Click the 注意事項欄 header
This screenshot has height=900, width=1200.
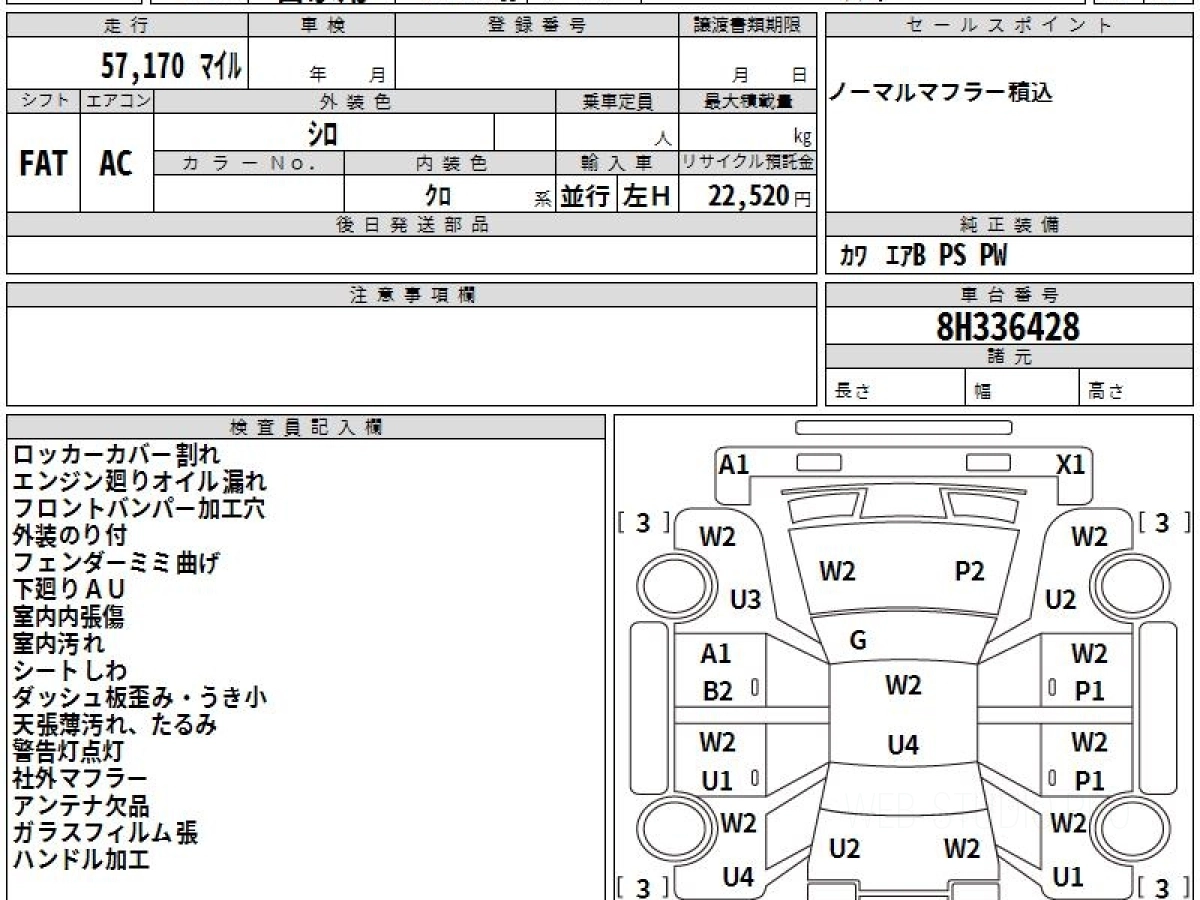(x=411, y=295)
